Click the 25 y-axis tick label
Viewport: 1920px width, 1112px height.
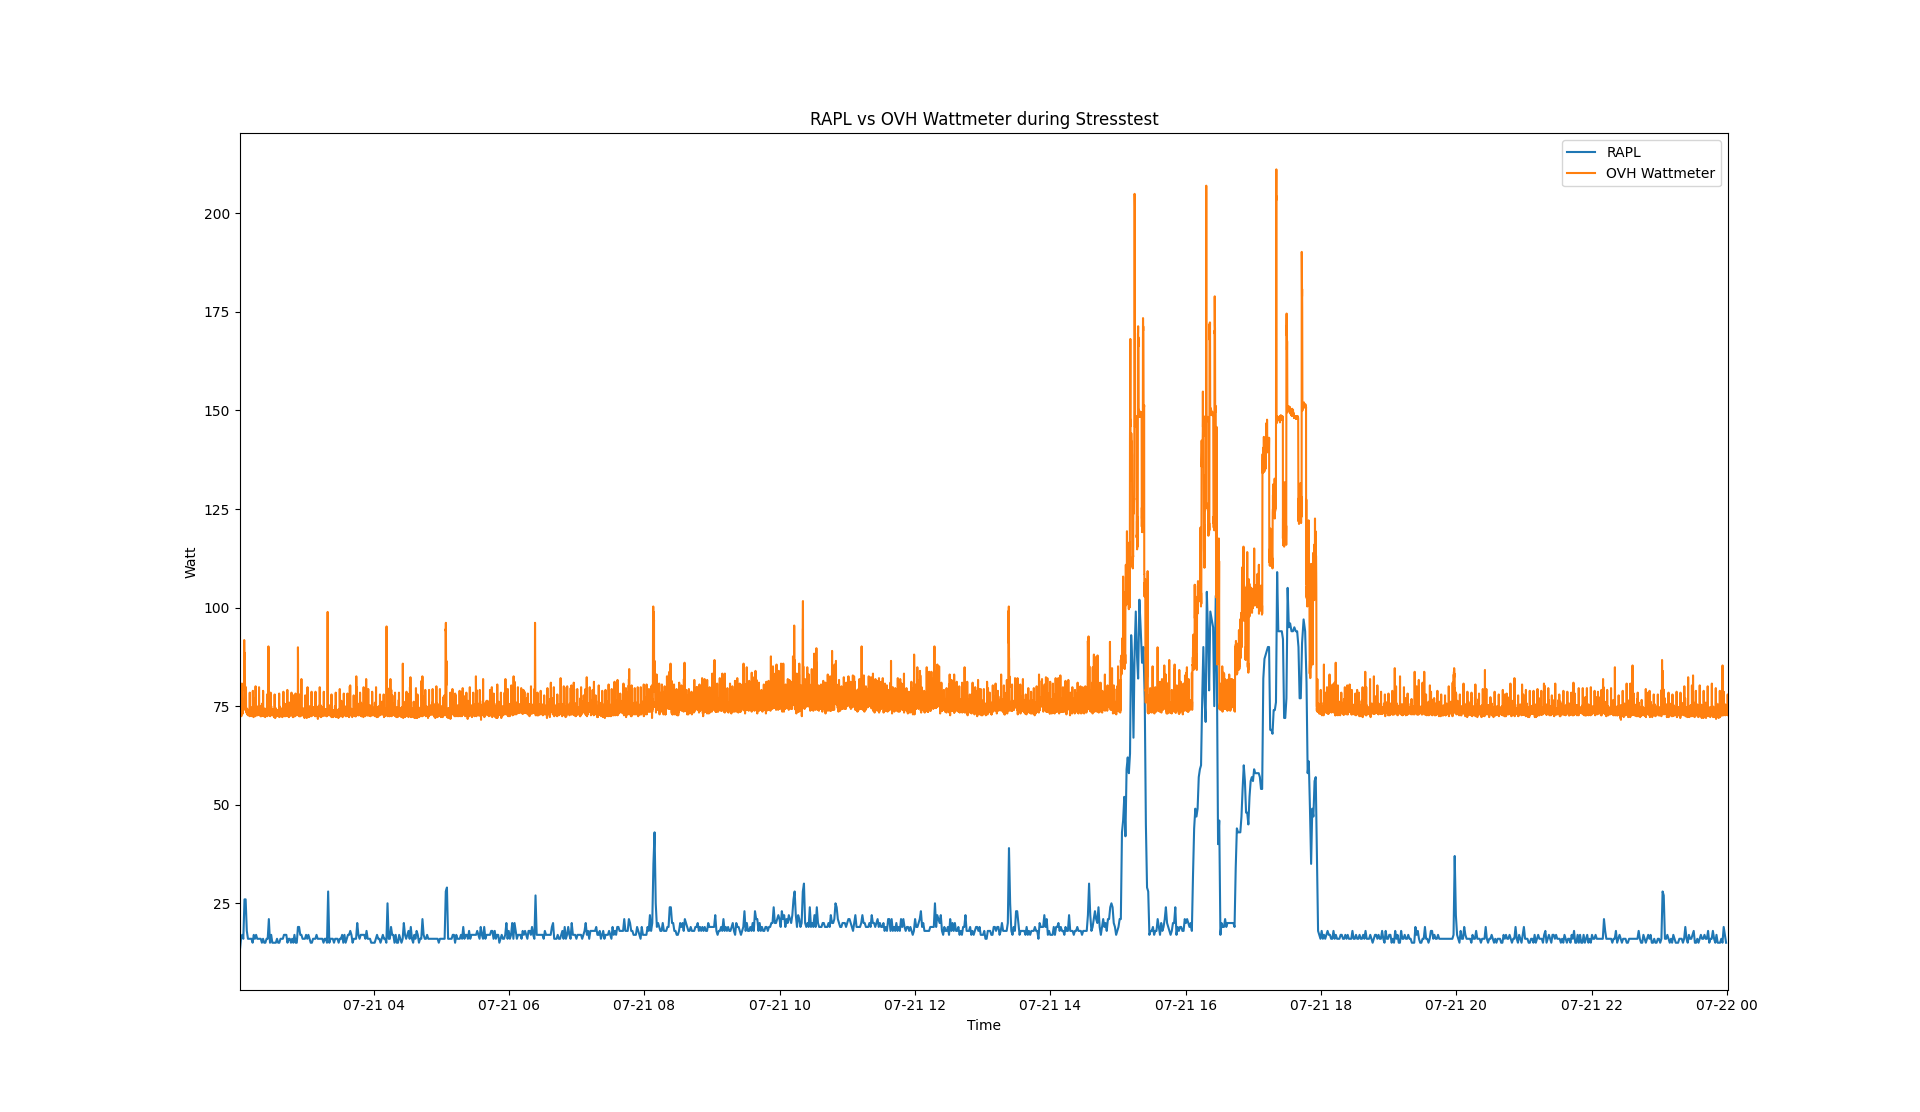[220, 904]
